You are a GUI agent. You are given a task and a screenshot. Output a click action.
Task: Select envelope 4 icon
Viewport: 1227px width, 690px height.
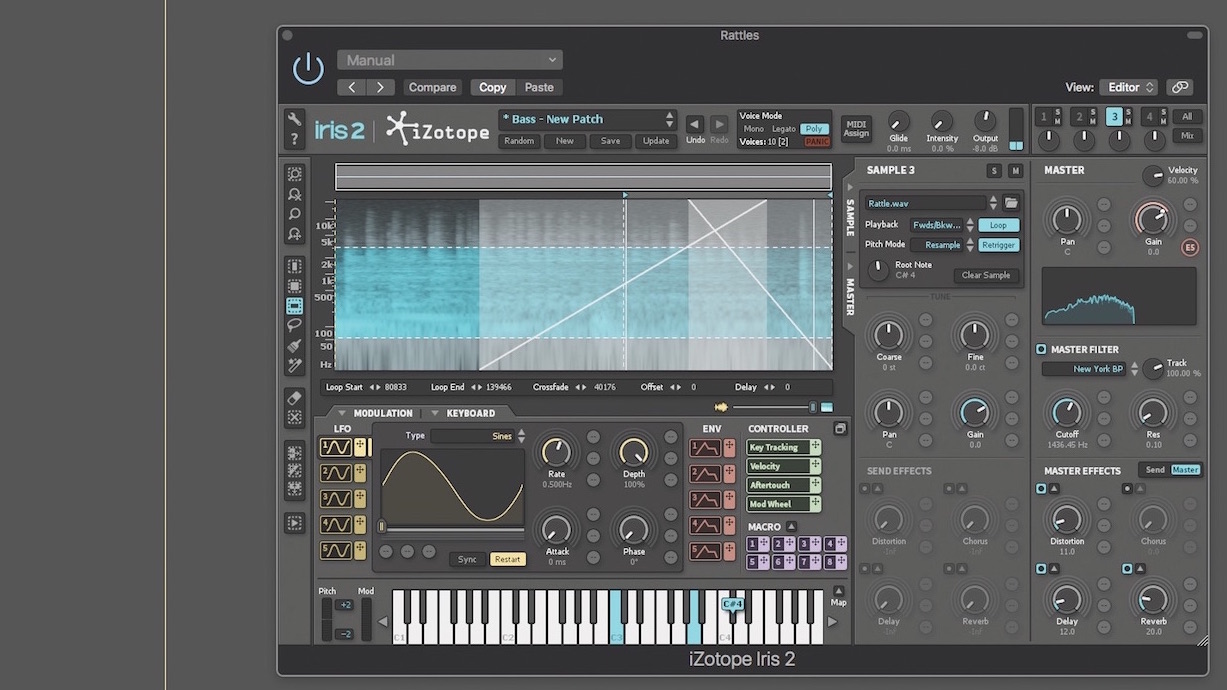tap(705, 525)
